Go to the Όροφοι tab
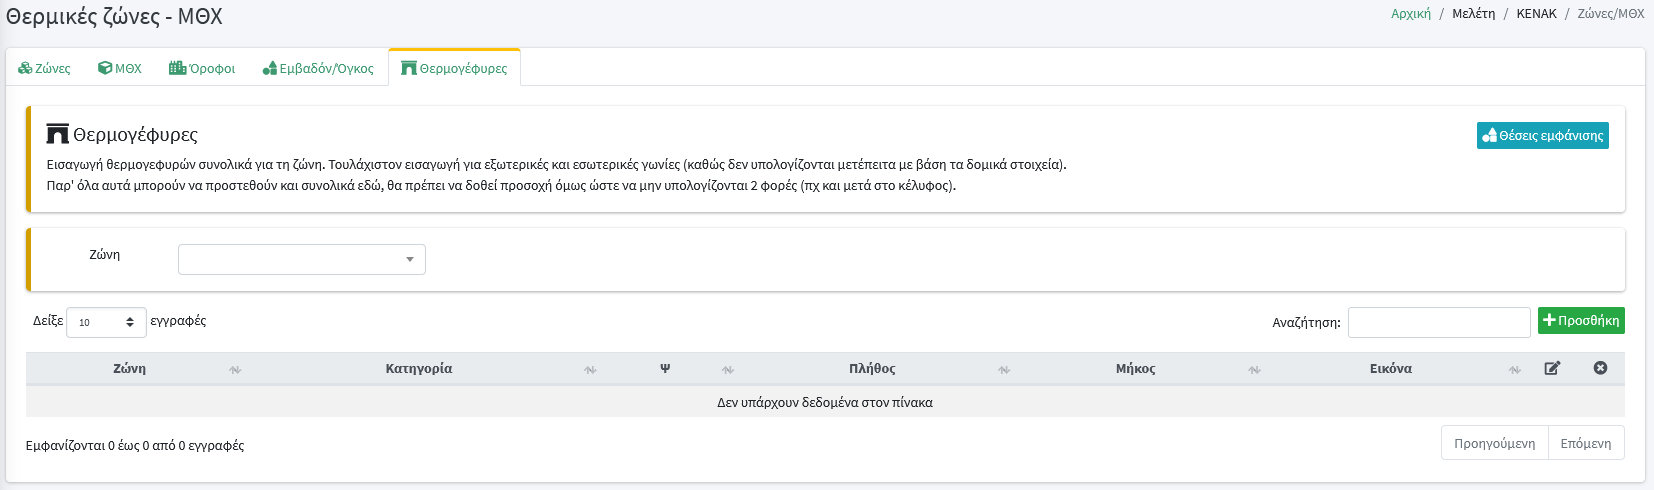This screenshot has height=490, width=1654. (202, 68)
